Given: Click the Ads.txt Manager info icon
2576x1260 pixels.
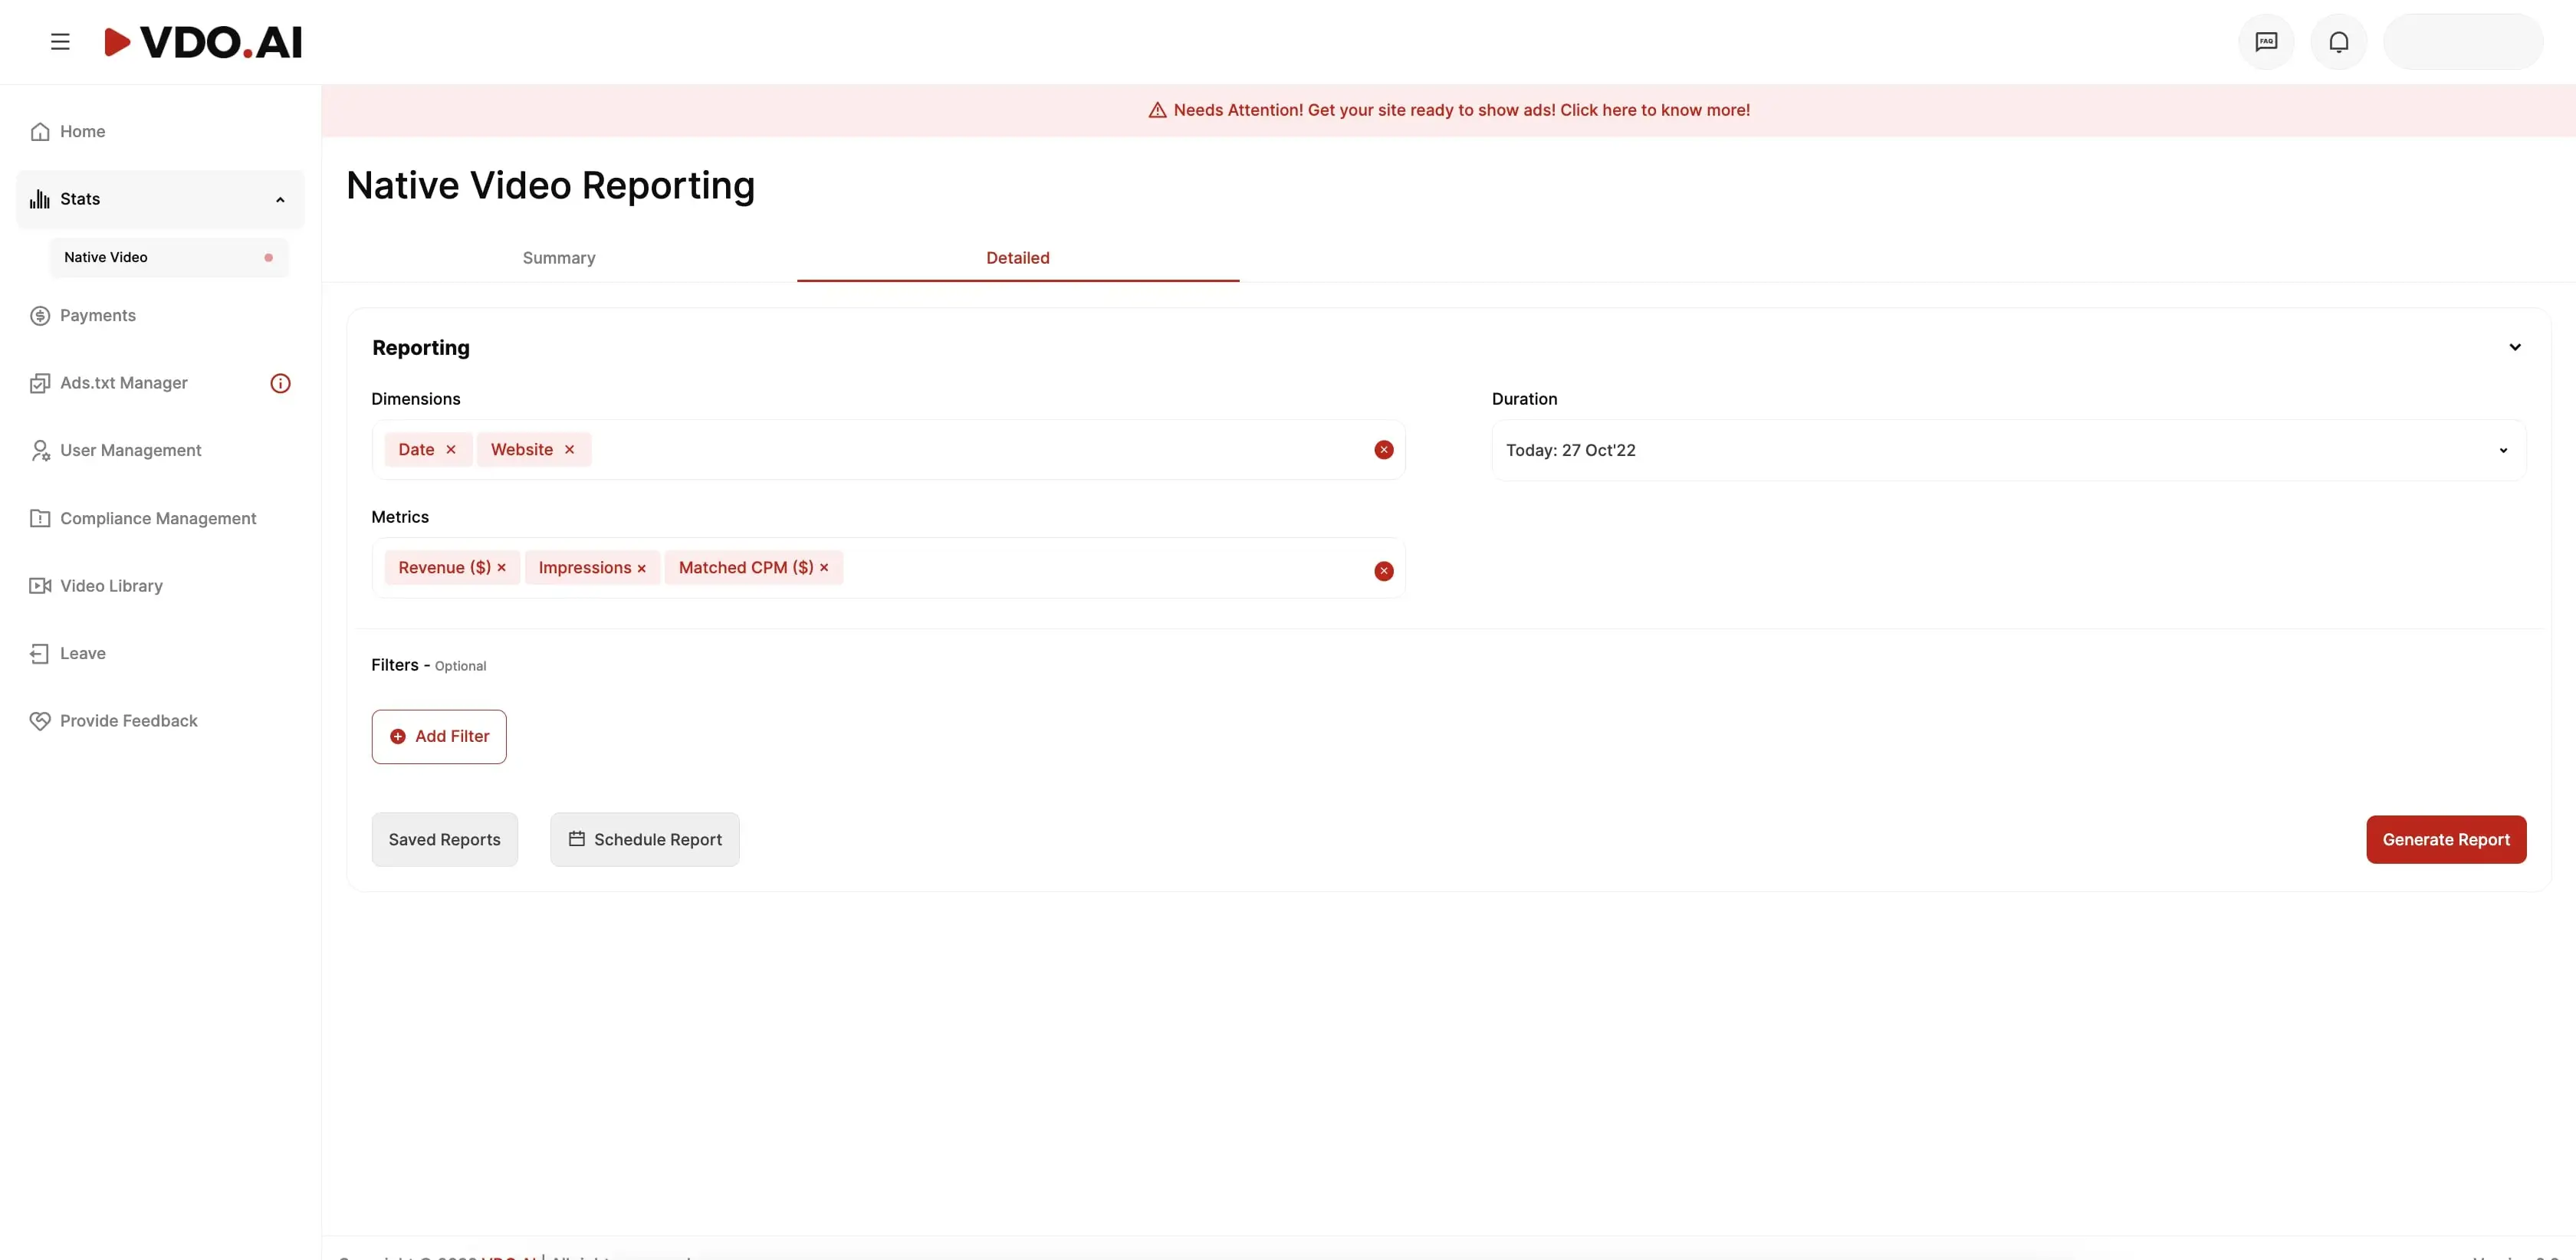Looking at the screenshot, I should click(280, 383).
